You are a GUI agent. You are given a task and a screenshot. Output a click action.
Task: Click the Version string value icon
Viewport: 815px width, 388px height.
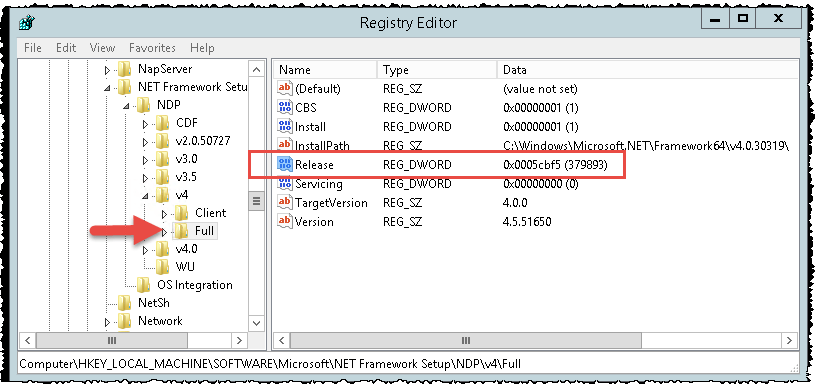[285, 222]
